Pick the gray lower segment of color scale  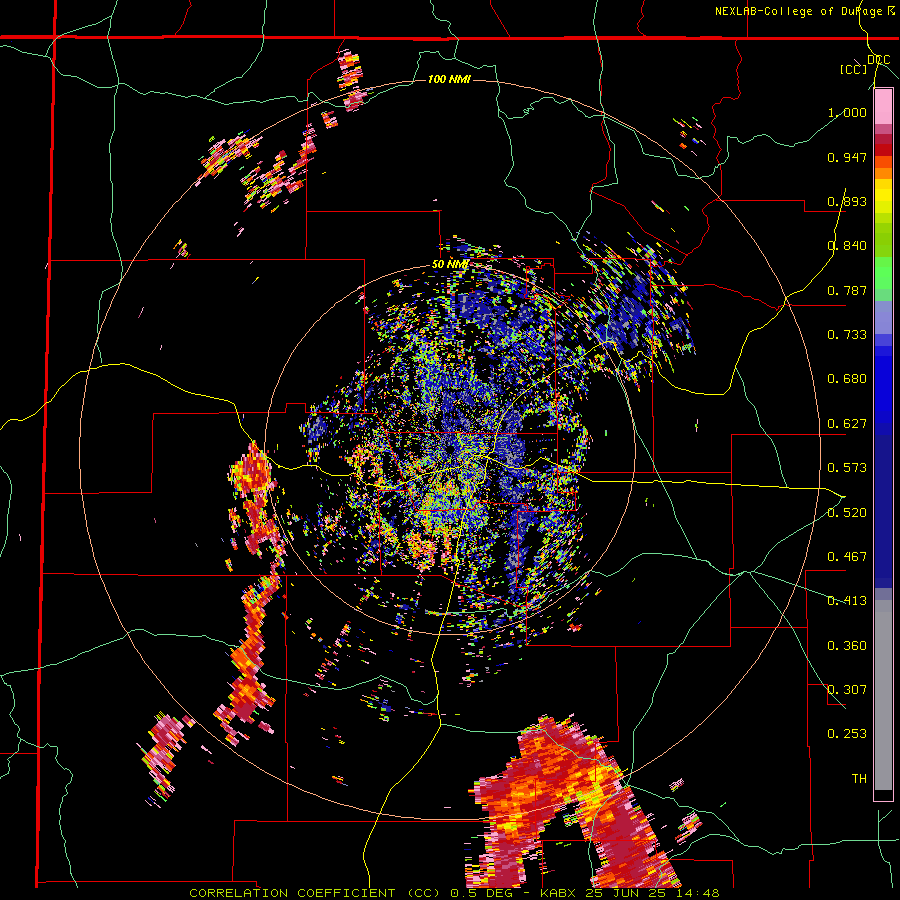pos(883,695)
